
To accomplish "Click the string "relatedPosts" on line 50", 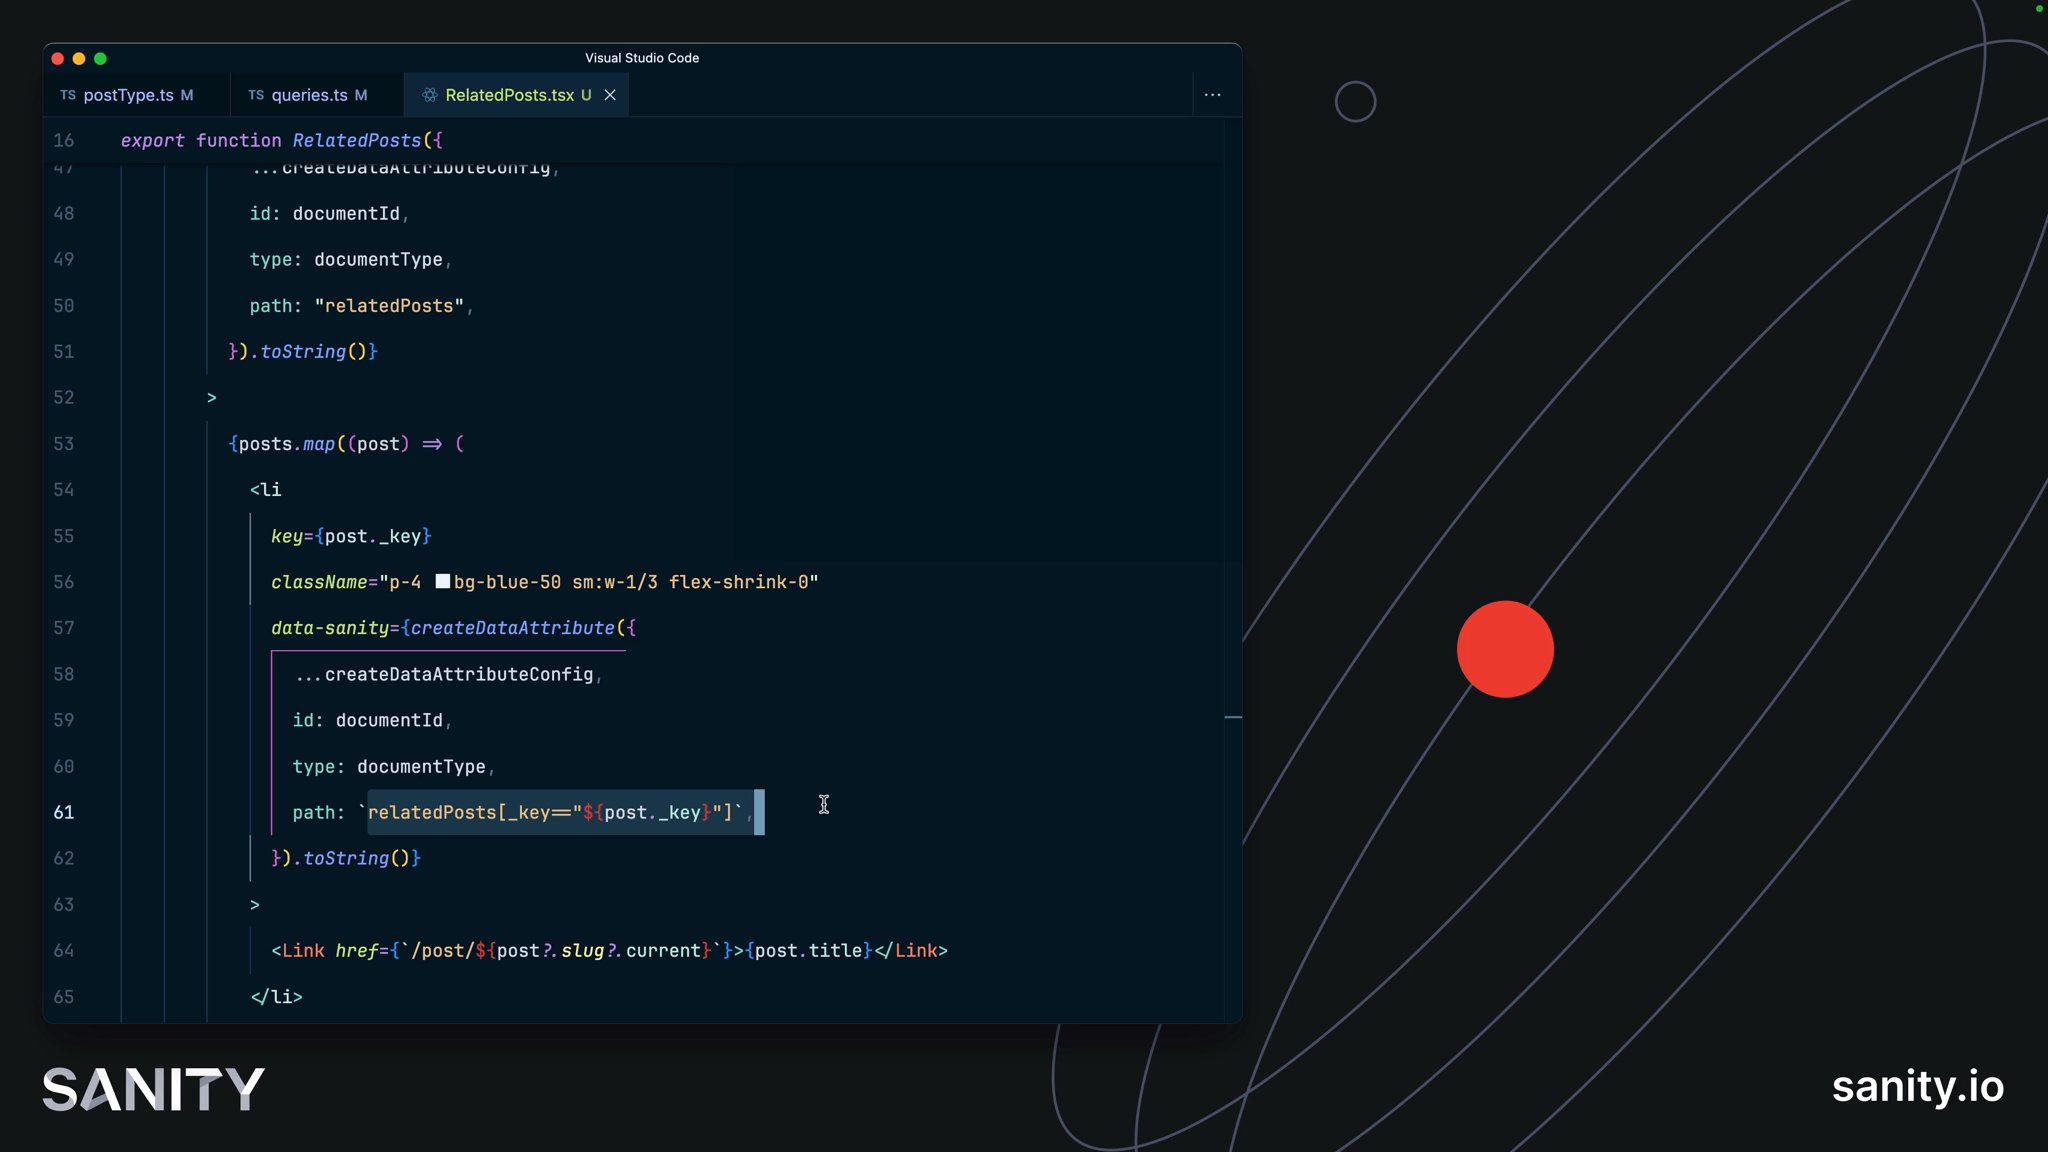I will tap(389, 305).
